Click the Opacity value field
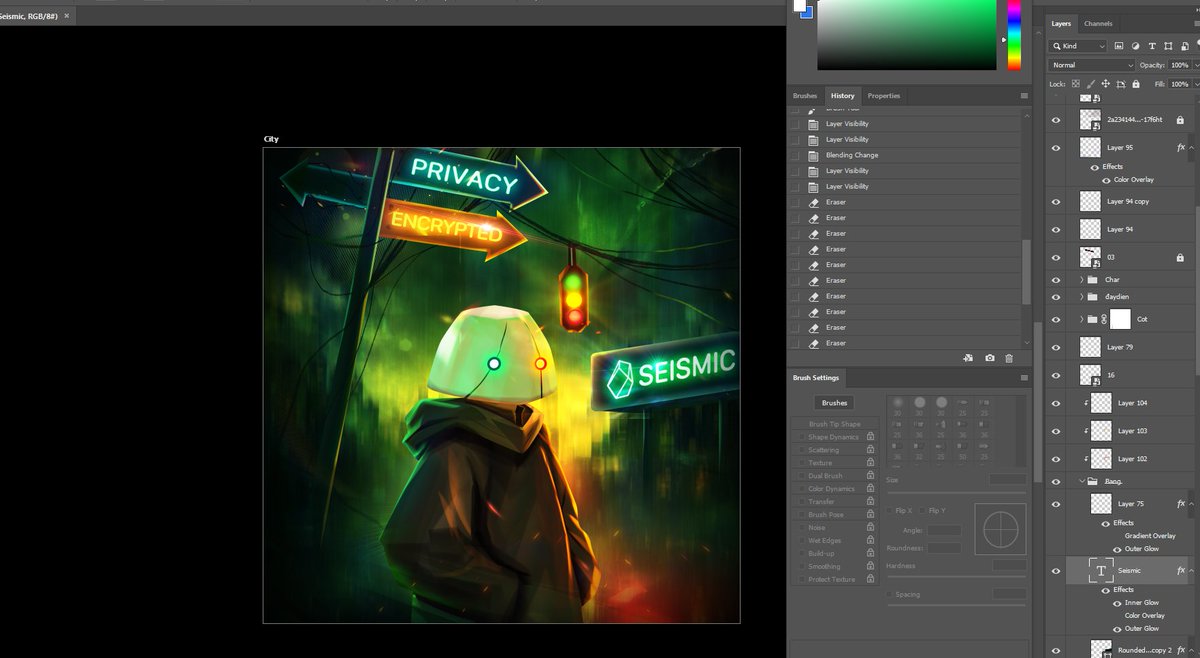 [1179, 65]
